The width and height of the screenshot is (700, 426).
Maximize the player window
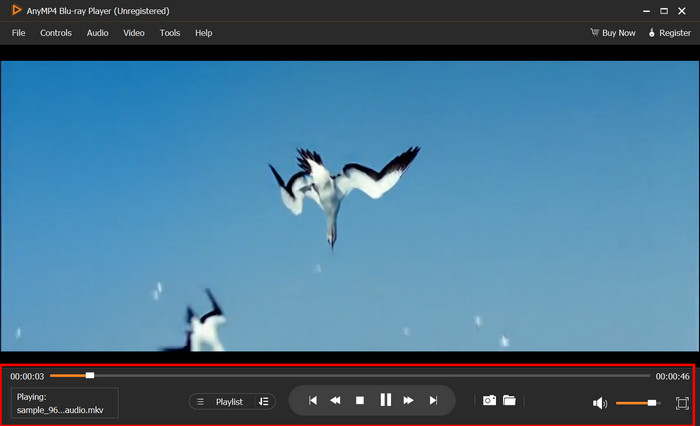664,11
